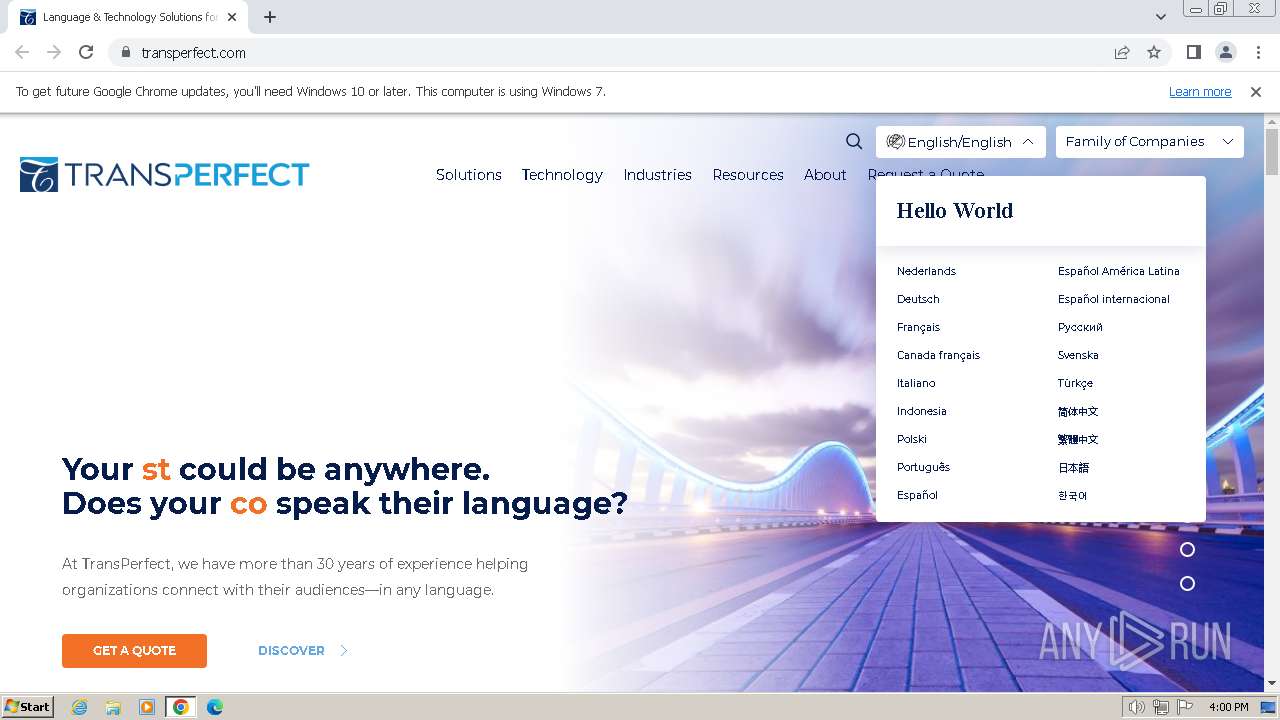Select the upper carousel slide dot
This screenshot has height=720, width=1280.
1187,550
